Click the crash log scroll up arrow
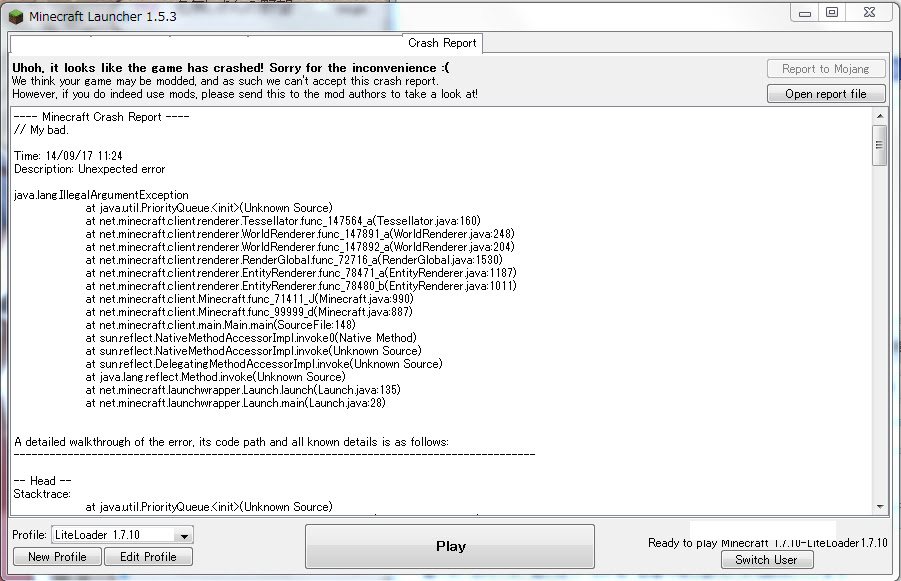 pyautogui.click(x=880, y=116)
